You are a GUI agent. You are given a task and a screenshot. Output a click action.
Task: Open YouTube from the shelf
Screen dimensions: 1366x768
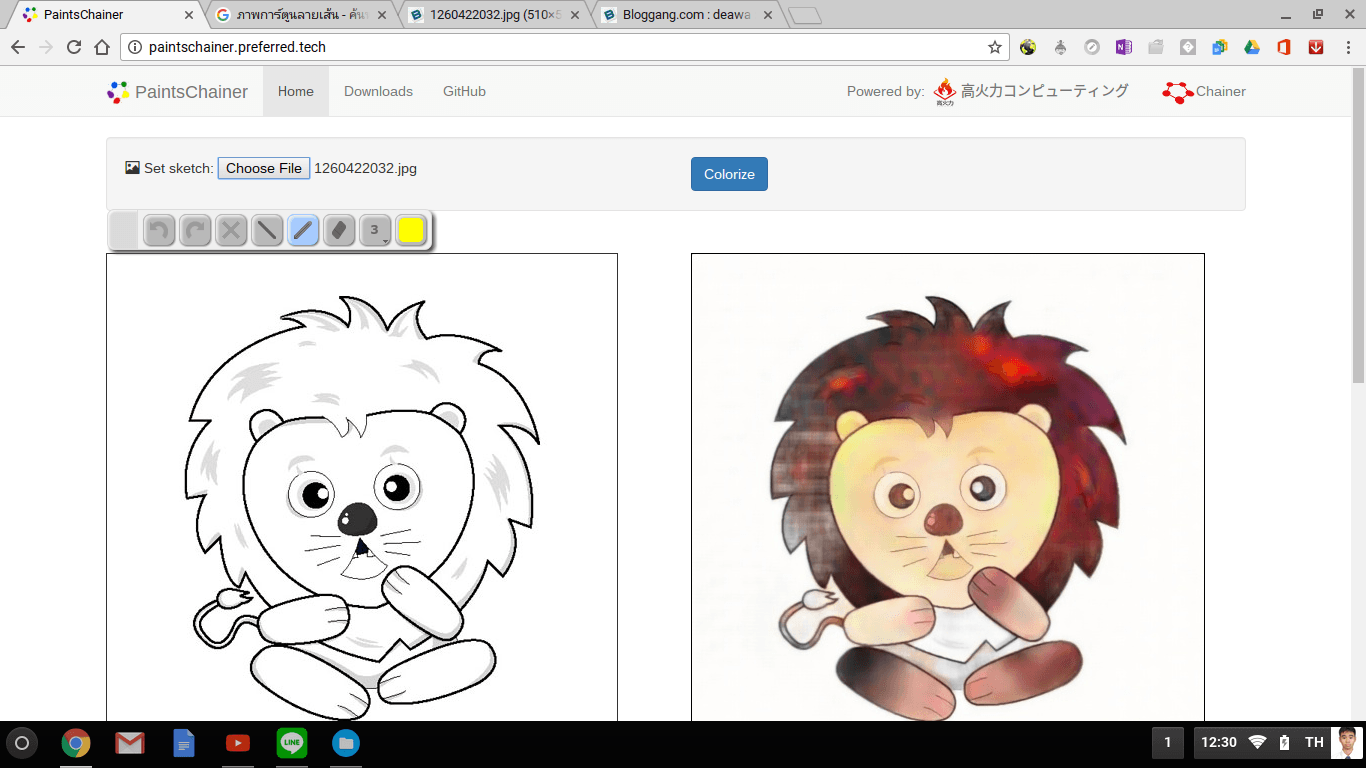(x=238, y=743)
